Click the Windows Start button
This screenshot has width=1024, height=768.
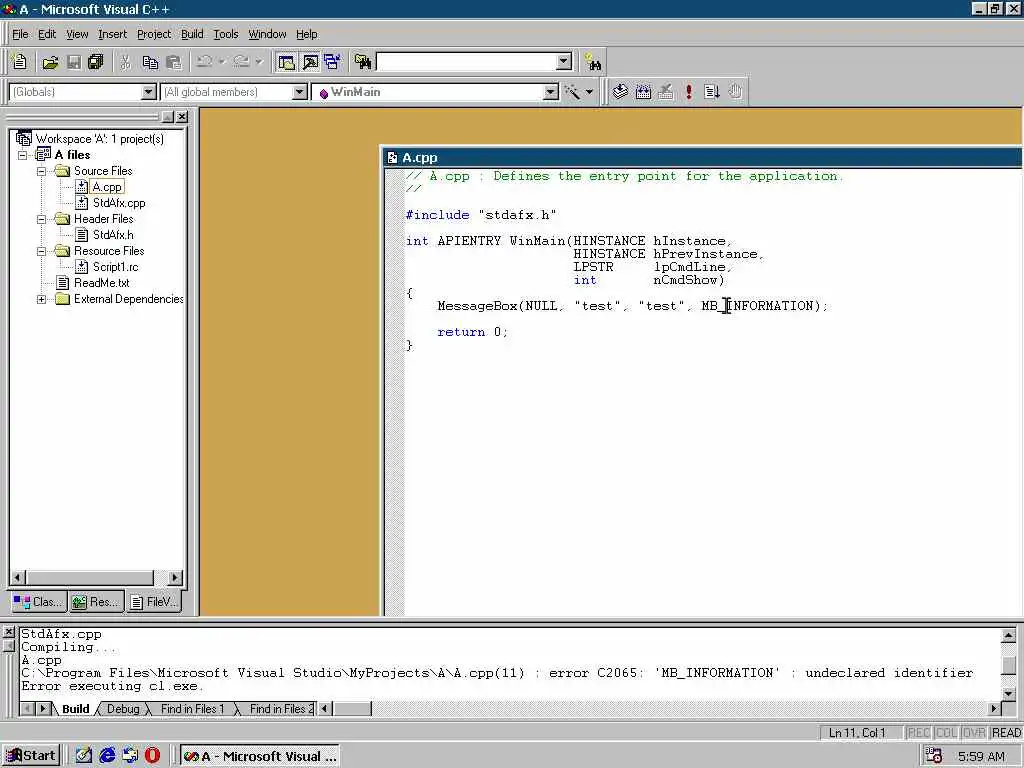31,756
